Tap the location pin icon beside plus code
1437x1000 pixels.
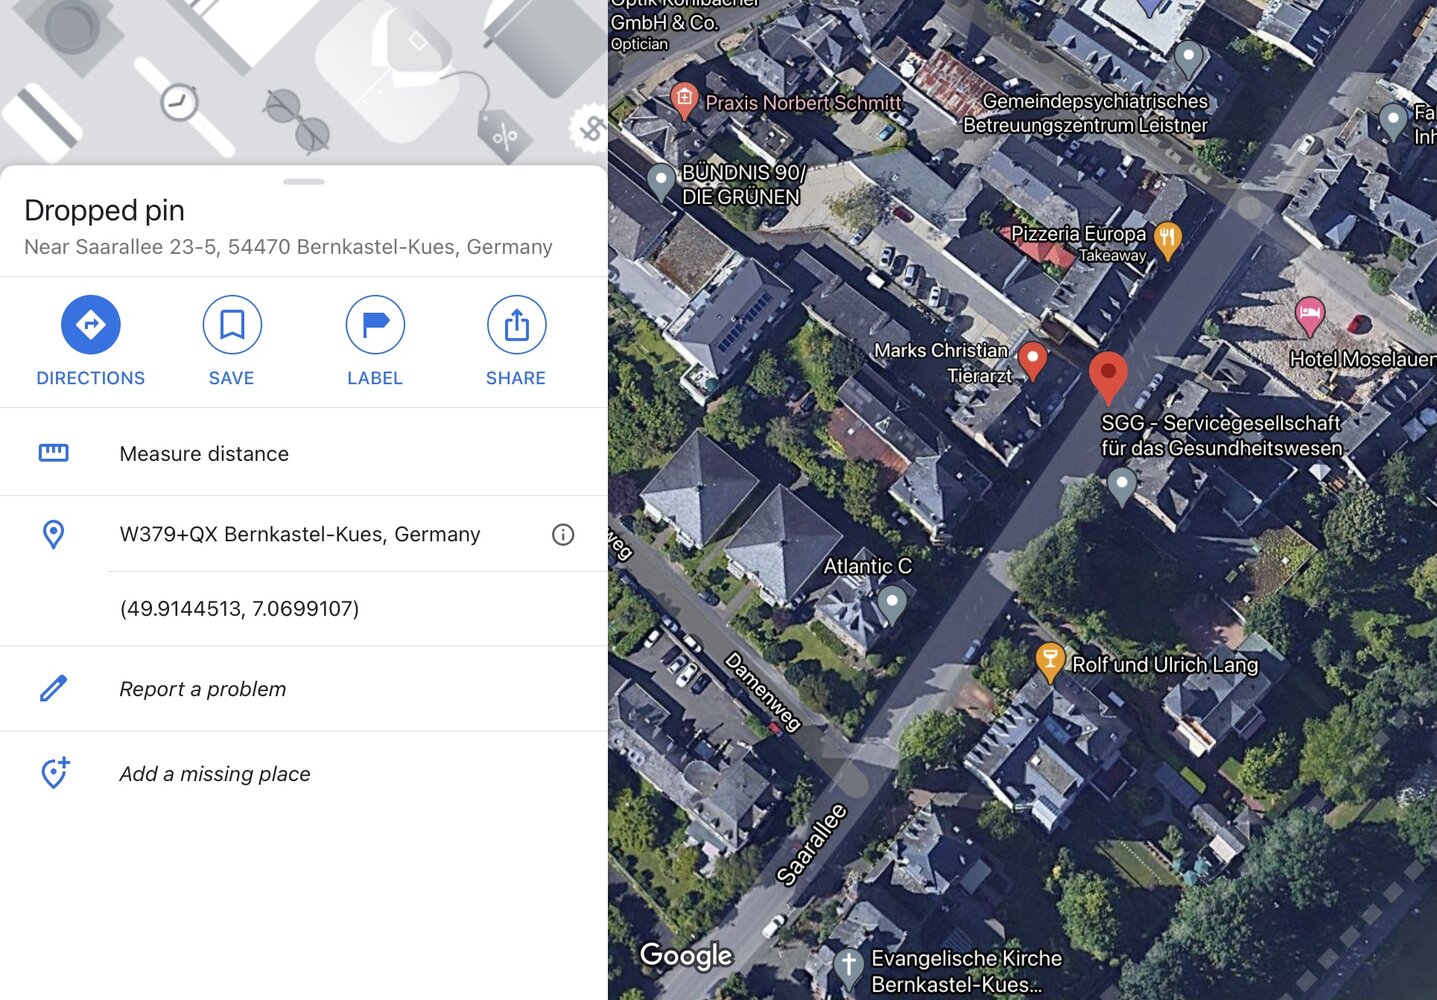54,534
